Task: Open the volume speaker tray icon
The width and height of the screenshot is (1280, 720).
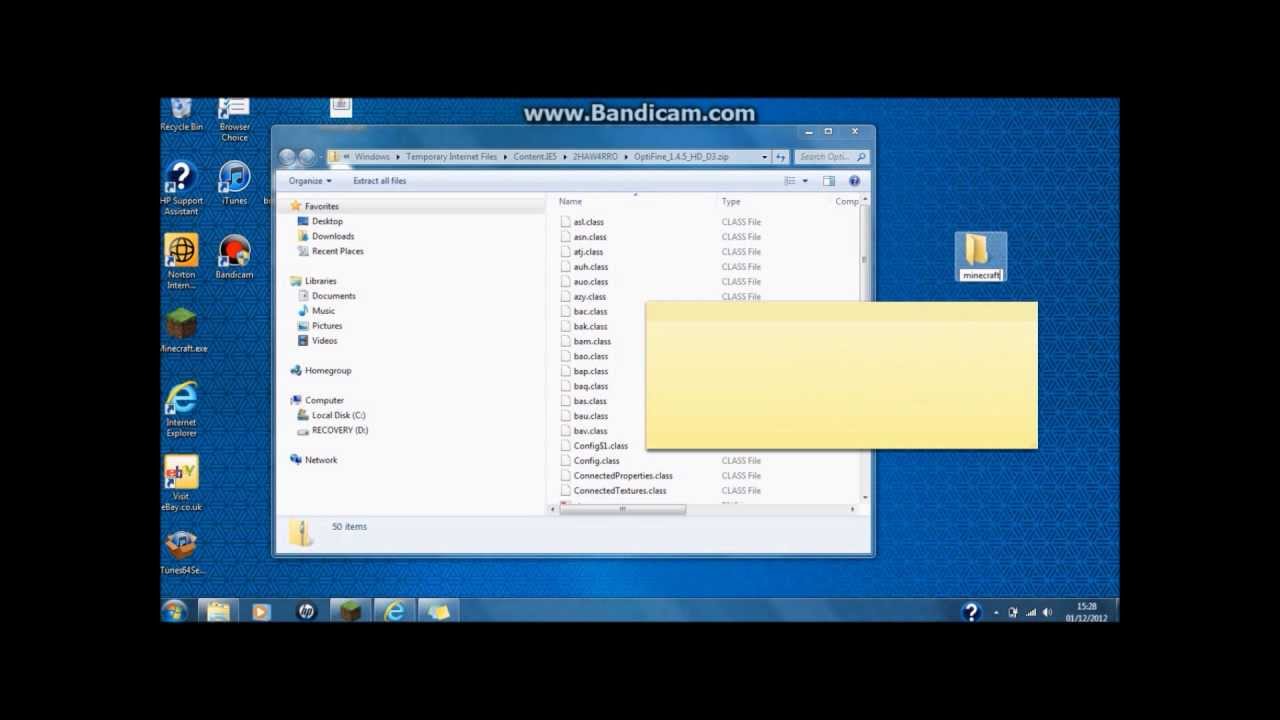Action: [x=1047, y=612]
